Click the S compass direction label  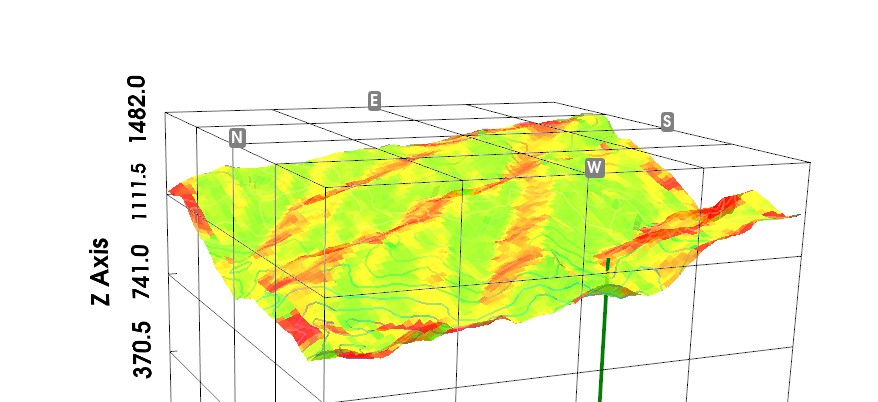(x=667, y=121)
